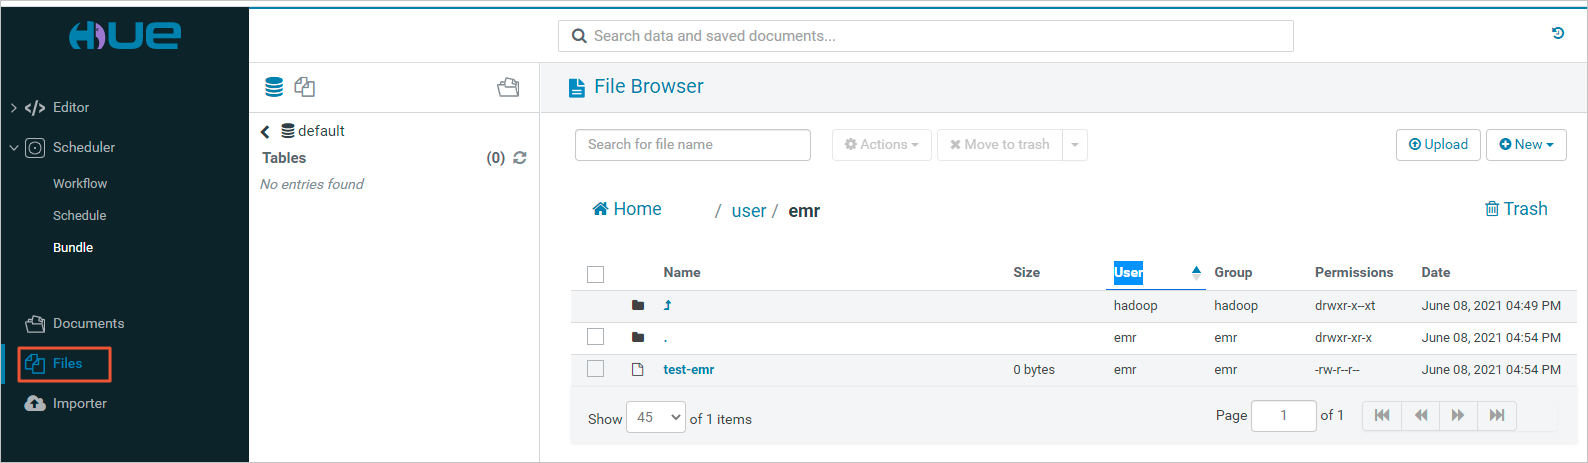Select the files icon in assist panel

click(305, 87)
